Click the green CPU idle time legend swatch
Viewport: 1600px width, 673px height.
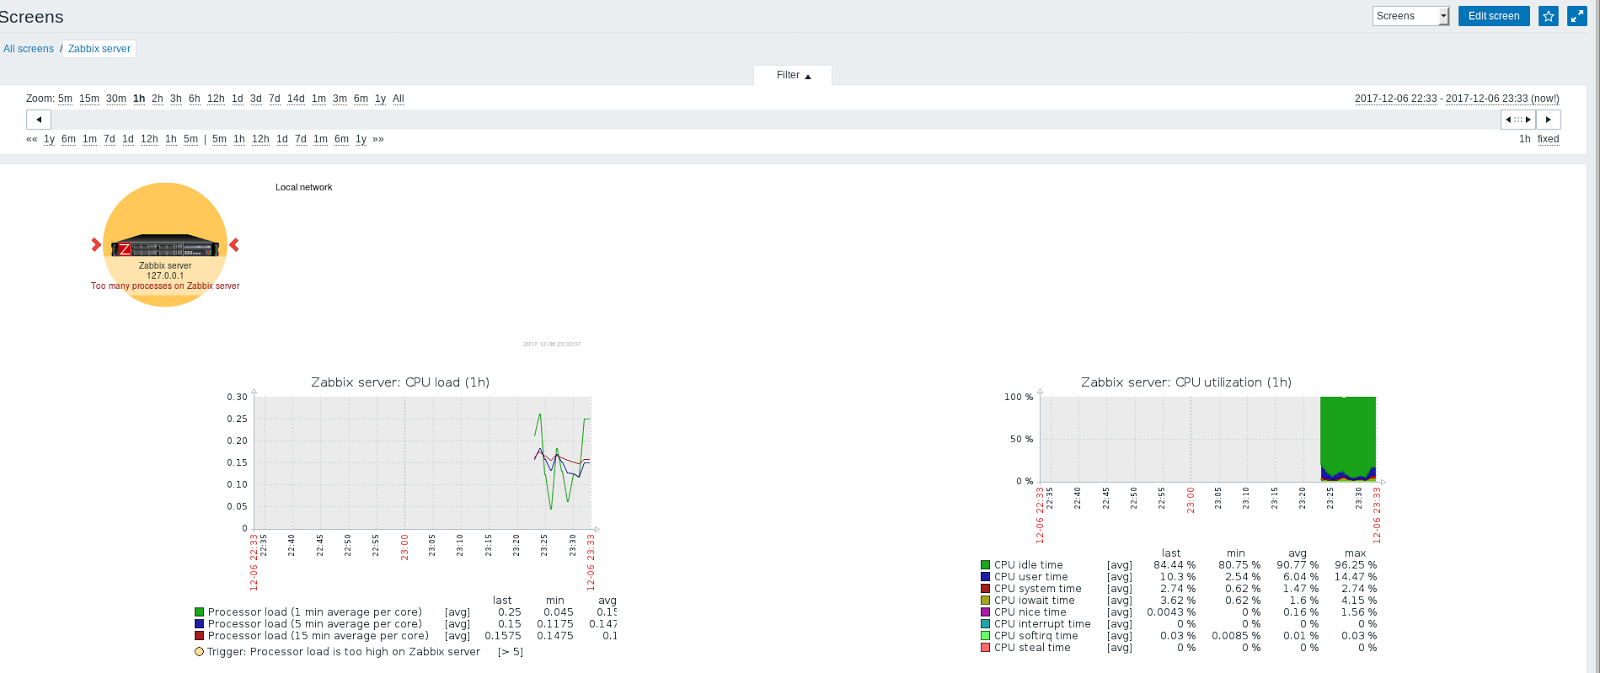click(x=985, y=565)
